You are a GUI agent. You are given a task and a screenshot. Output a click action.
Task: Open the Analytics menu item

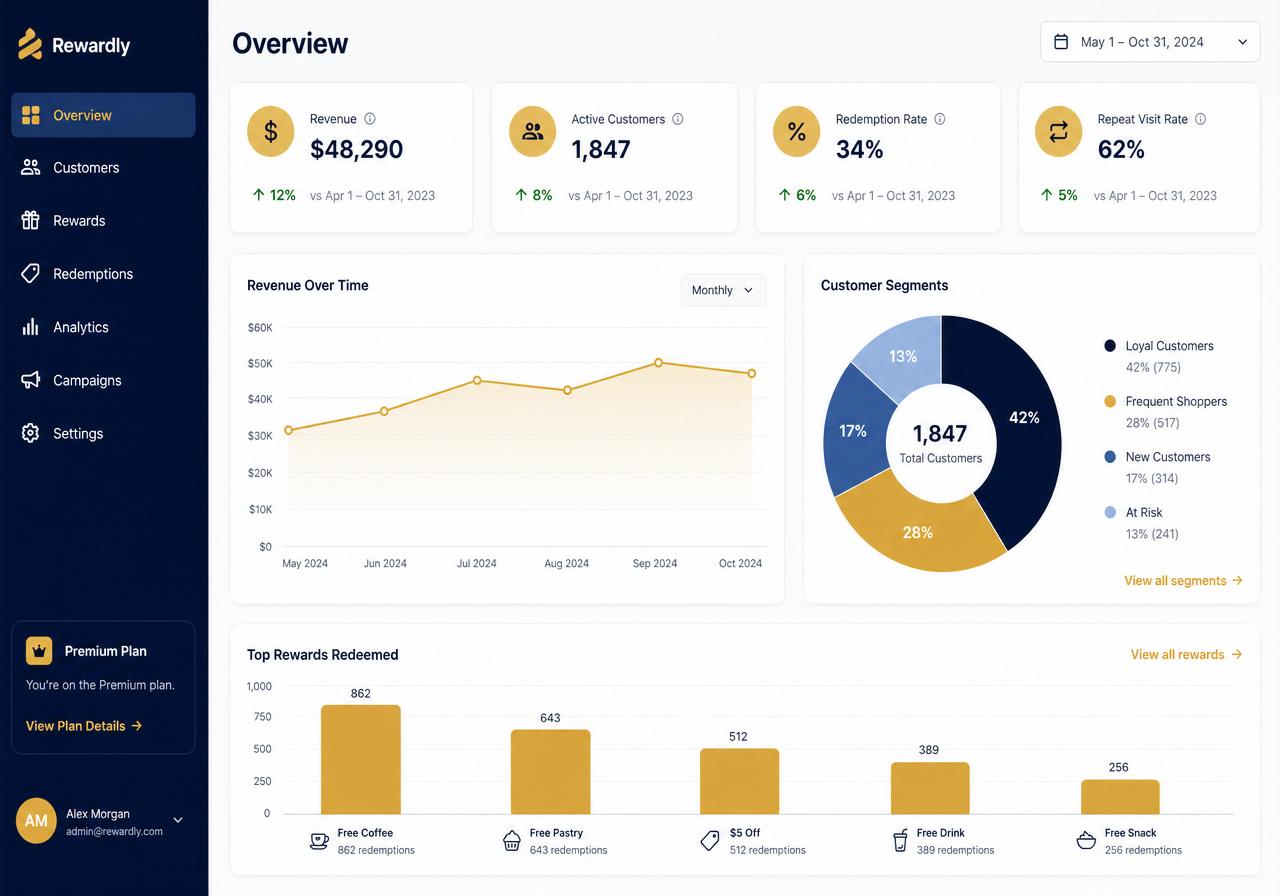click(x=103, y=327)
